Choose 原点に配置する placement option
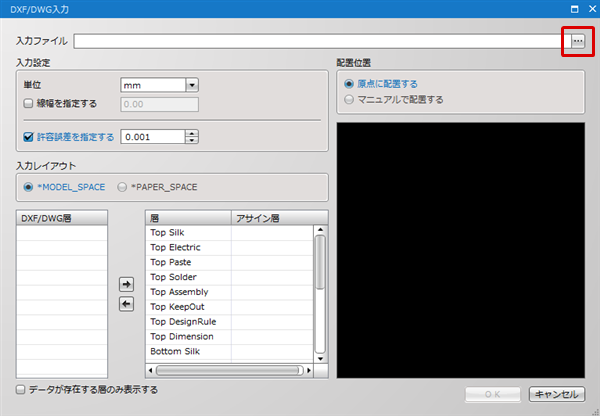 349,83
